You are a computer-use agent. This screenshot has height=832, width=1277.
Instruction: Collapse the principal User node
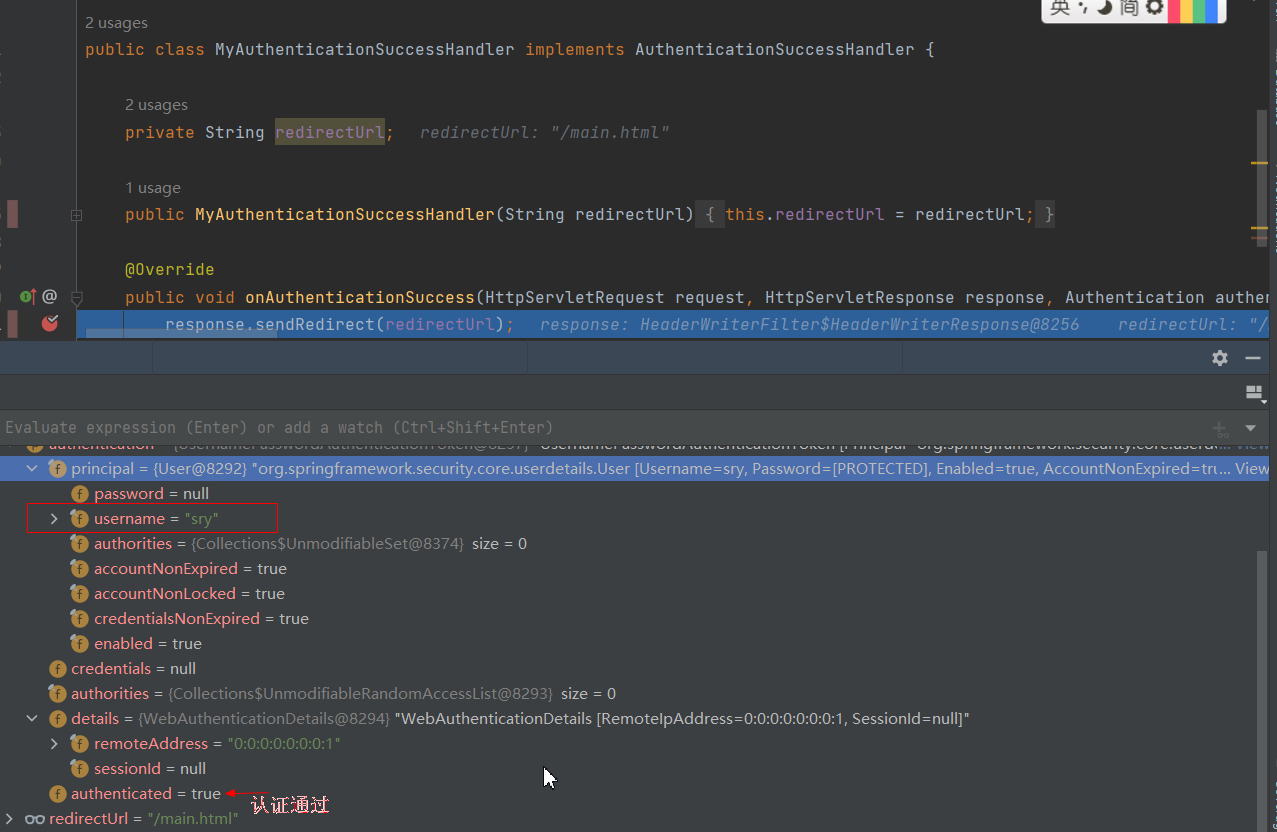pos(31,468)
